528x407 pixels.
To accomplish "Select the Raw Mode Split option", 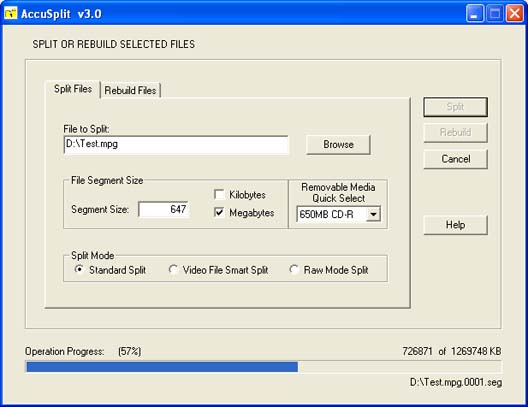I will [294, 270].
